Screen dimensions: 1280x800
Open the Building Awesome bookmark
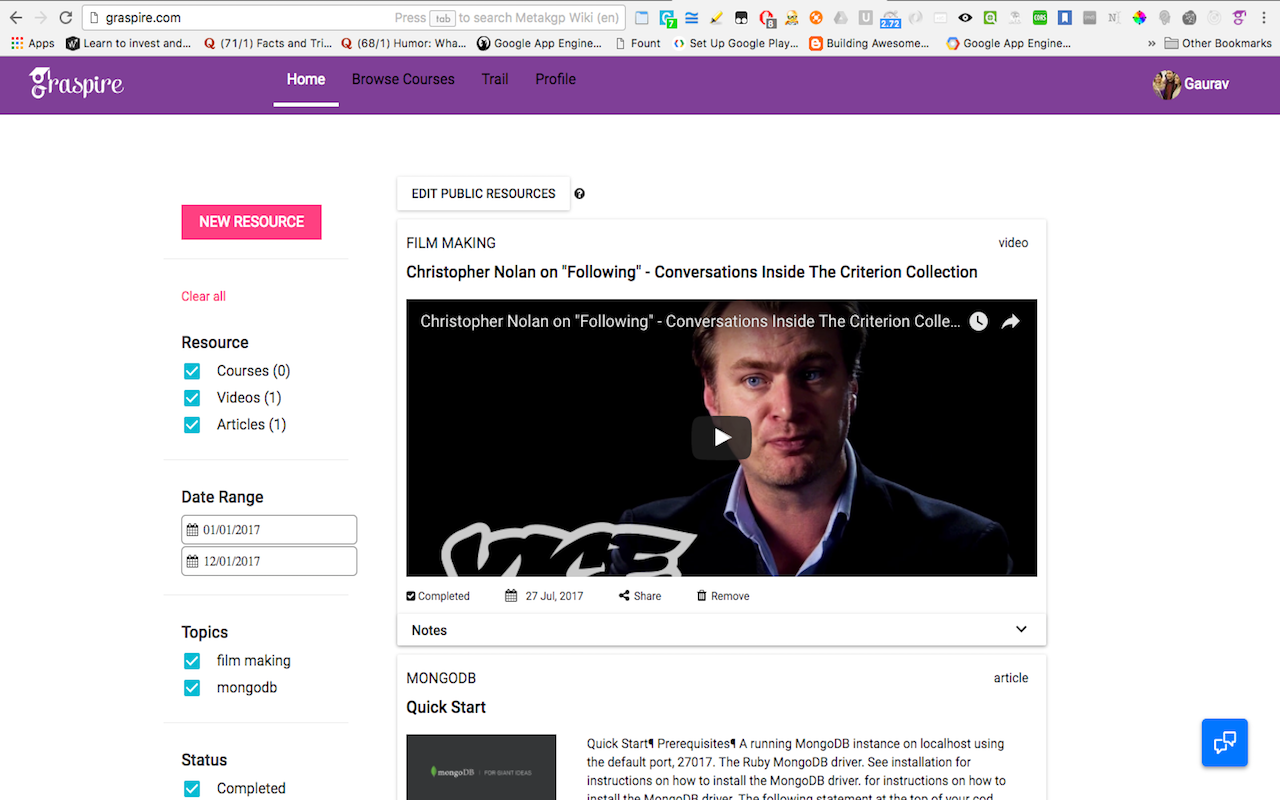tap(869, 43)
